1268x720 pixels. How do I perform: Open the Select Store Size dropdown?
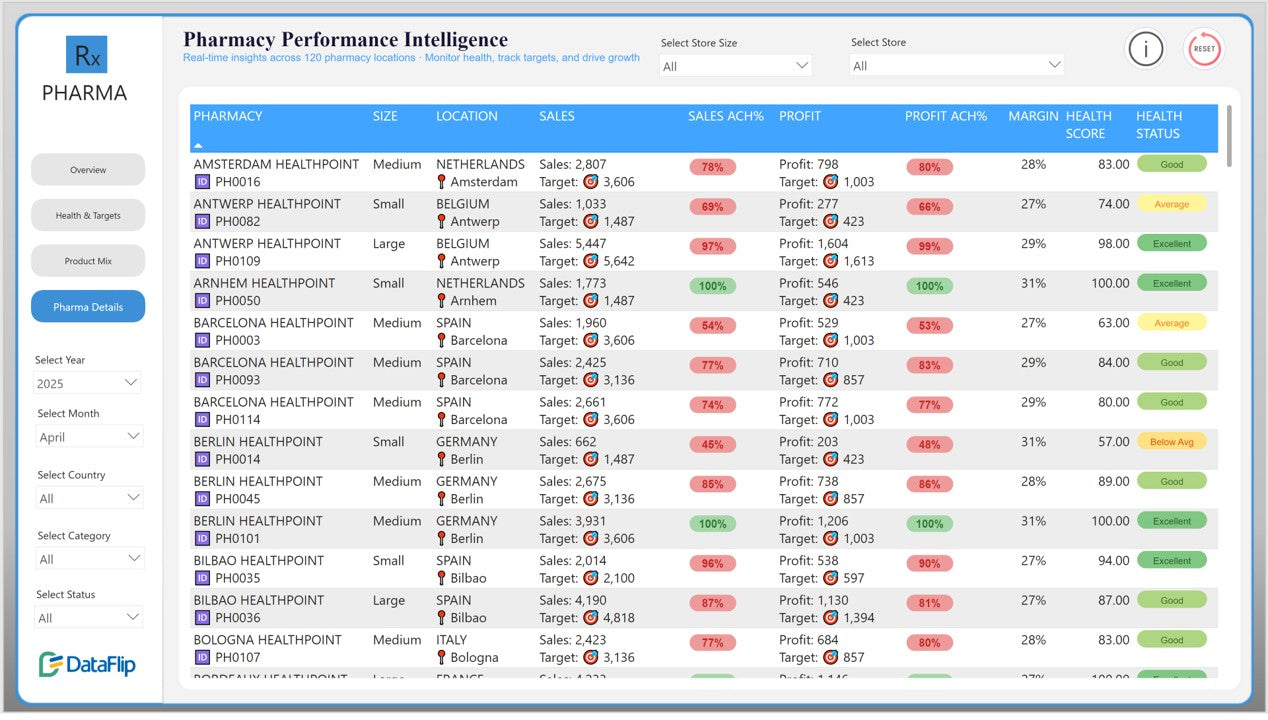click(x=735, y=66)
